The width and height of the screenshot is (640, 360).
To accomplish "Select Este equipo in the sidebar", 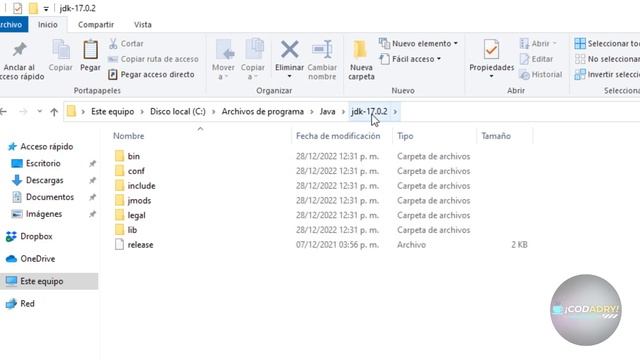I will [x=49, y=281].
